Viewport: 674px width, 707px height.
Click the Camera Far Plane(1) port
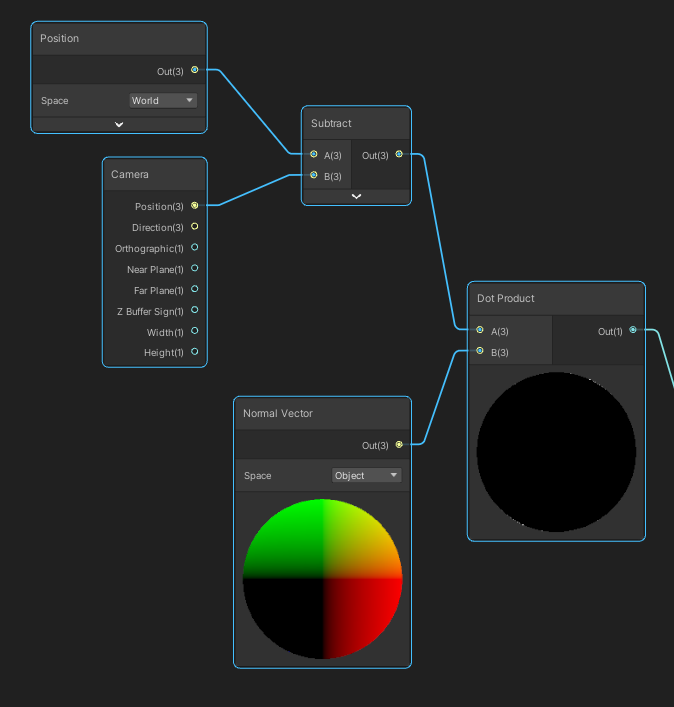[194, 290]
